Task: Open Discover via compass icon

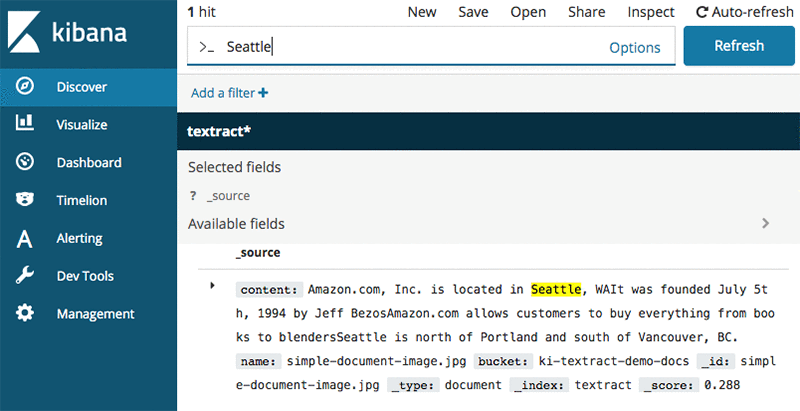Action: tap(24, 86)
